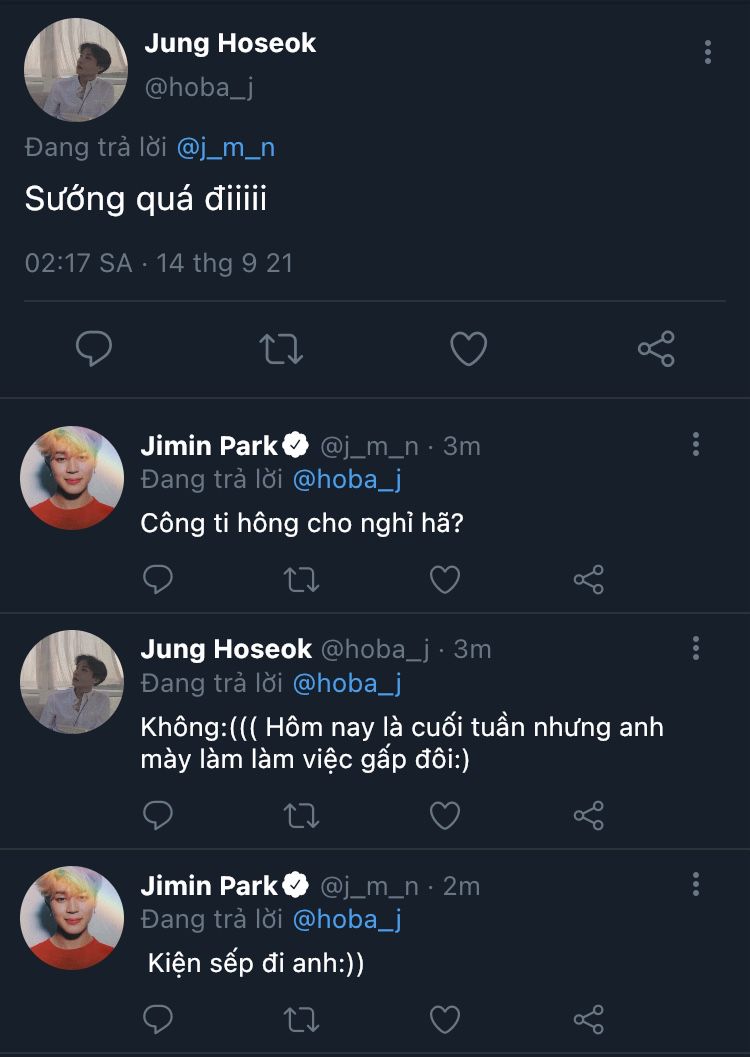Screen dimensions: 750x1057
Task: Open Jimin Park's avatar on first reply
Action: tap(72, 477)
